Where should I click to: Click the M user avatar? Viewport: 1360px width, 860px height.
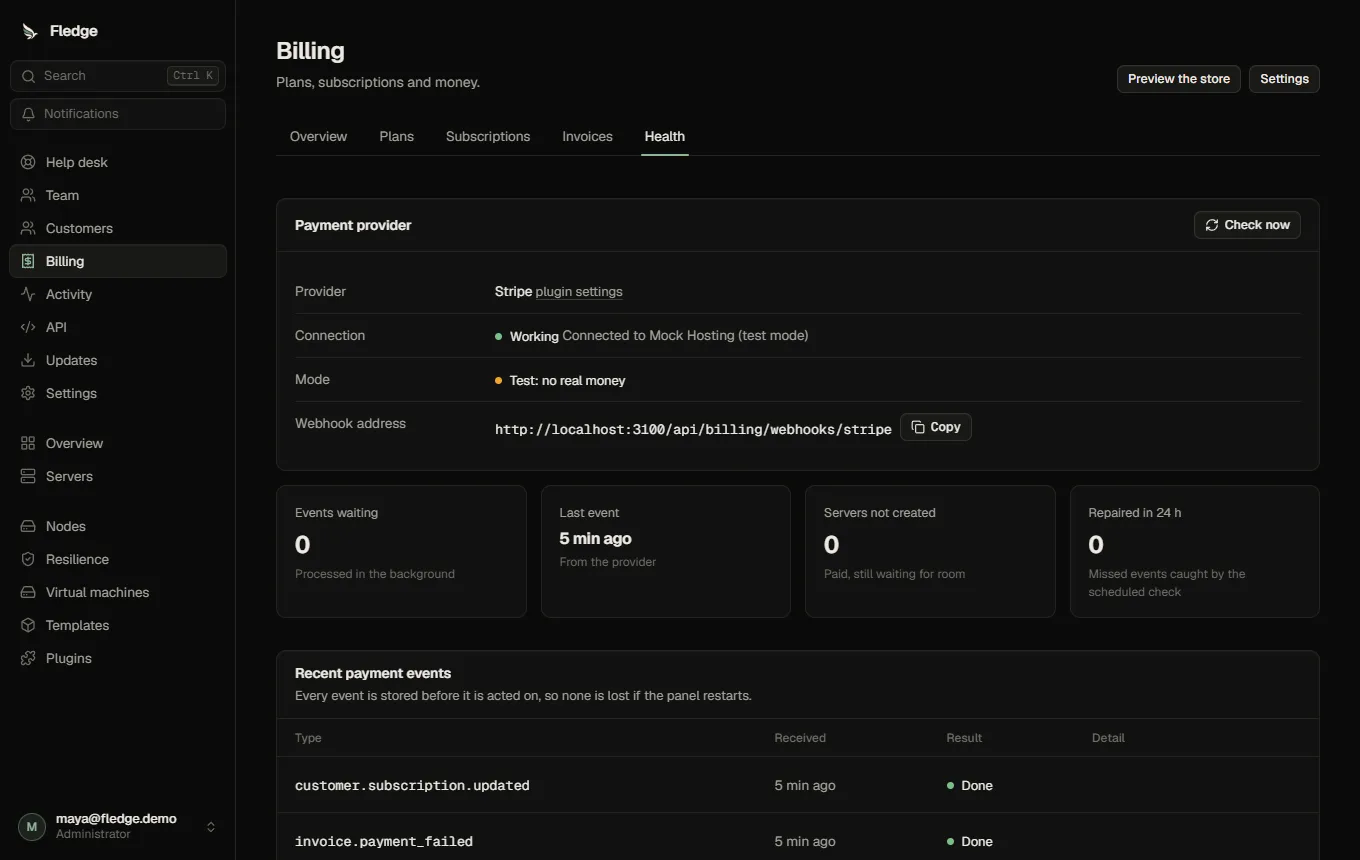[32, 826]
